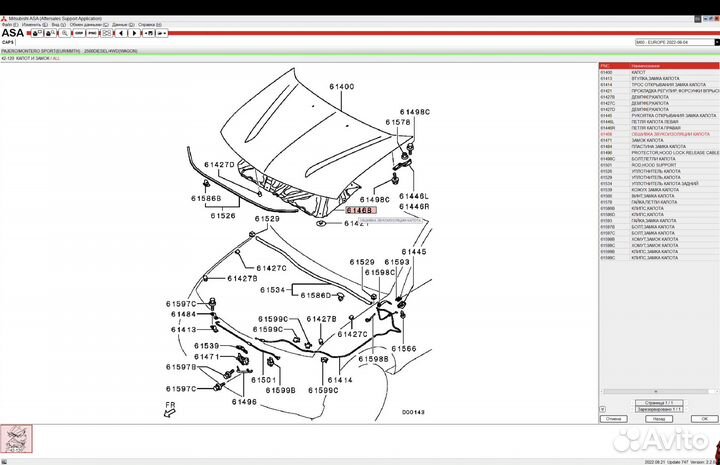Click the Страница 1 / 1 page button

659,402
